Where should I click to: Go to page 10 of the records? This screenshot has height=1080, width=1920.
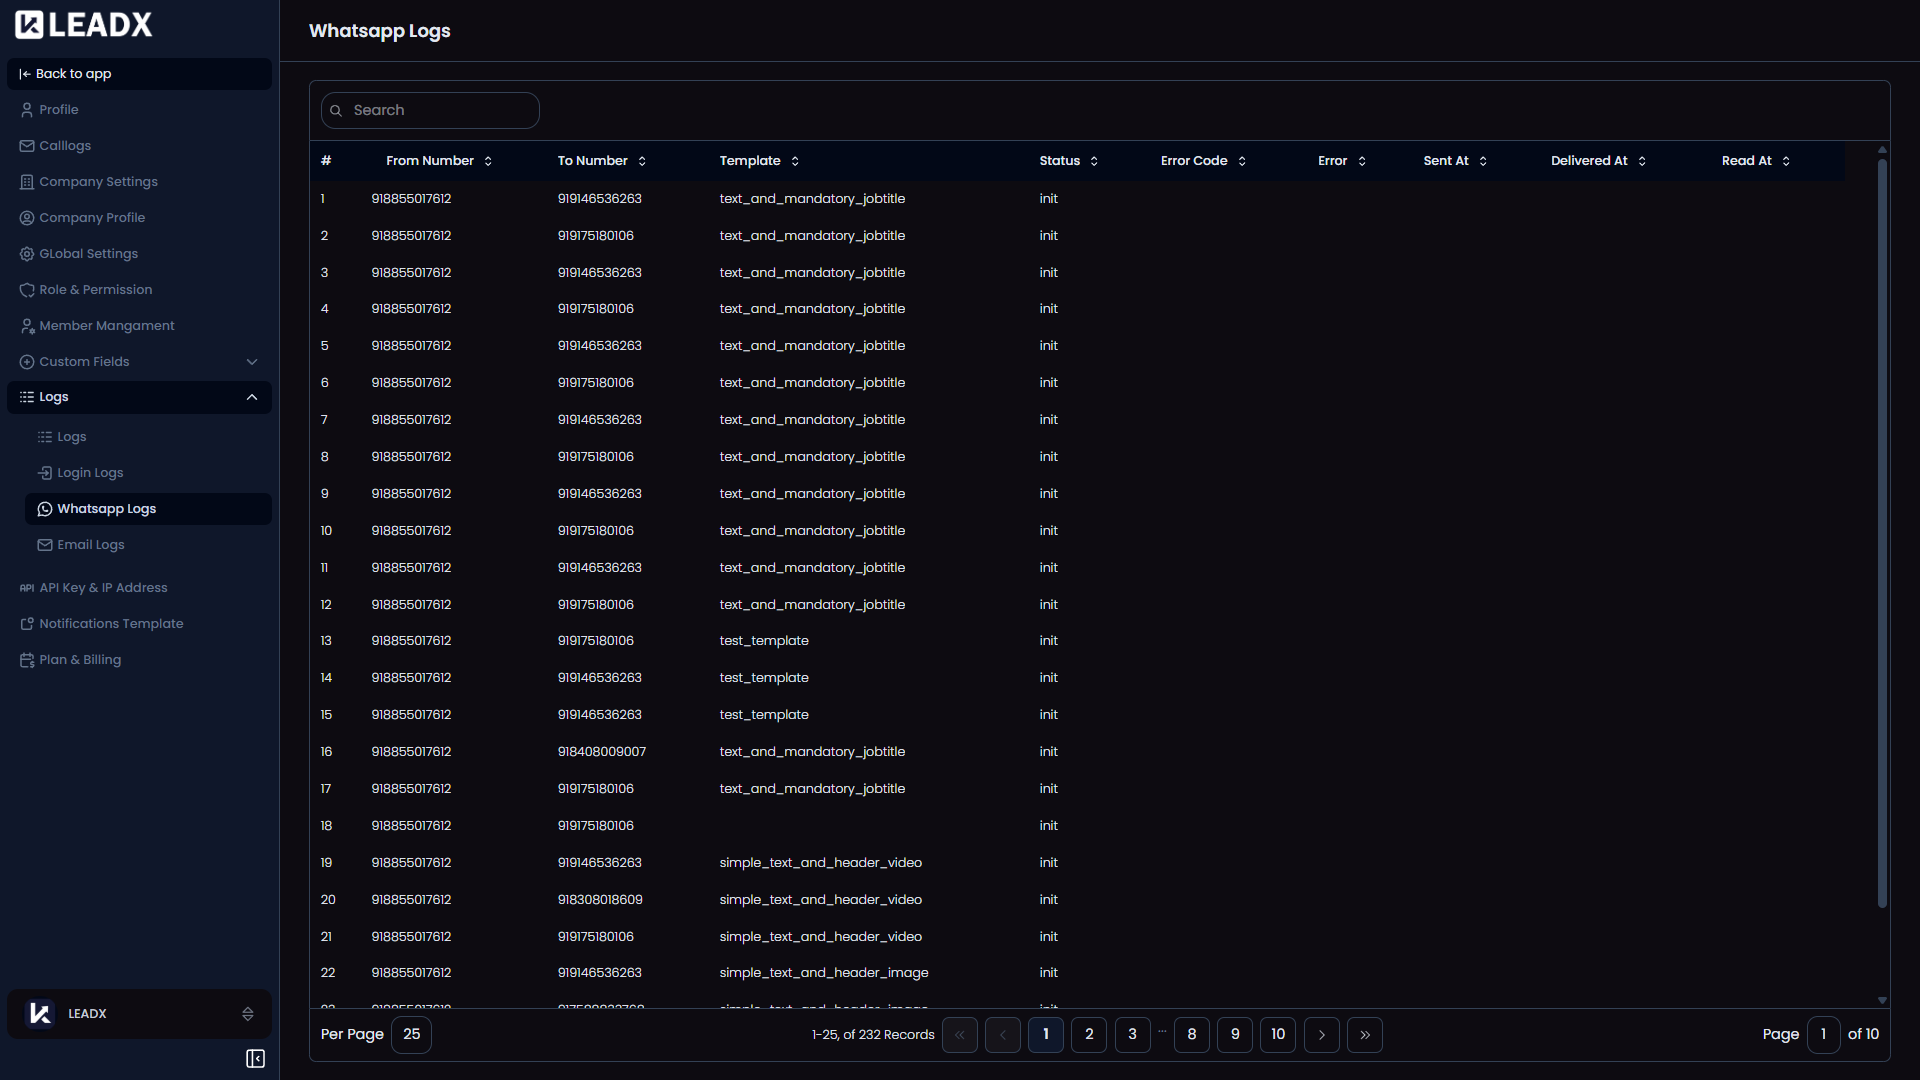[x=1277, y=1035]
